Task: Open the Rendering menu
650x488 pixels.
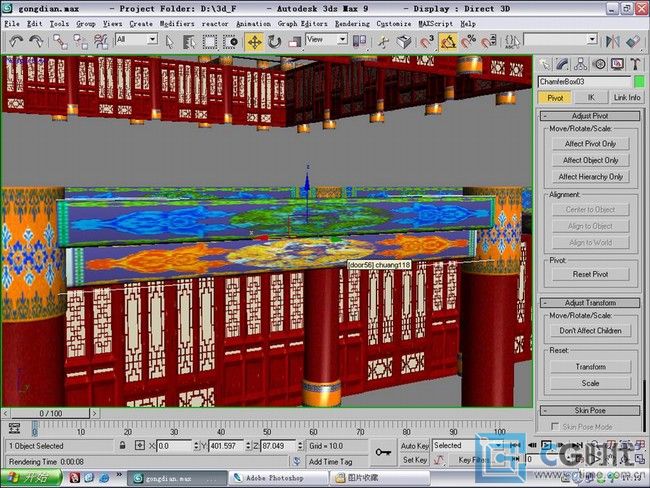Action: pyautogui.click(x=352, y=24)
